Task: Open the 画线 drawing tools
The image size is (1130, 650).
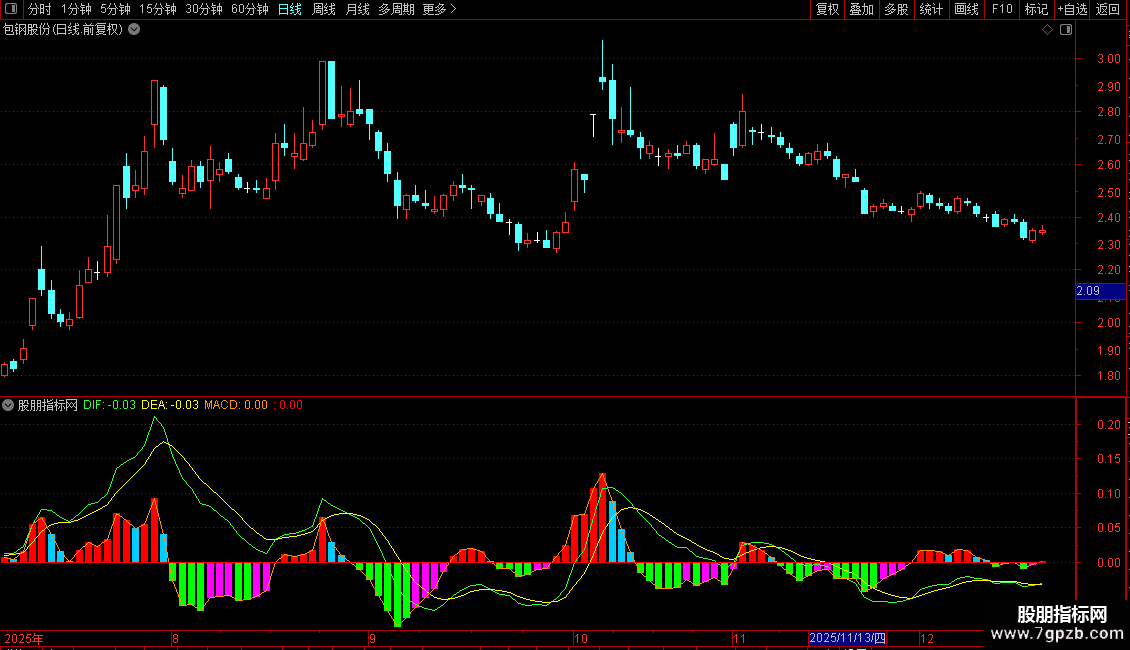Action: (x=966, y=9)
